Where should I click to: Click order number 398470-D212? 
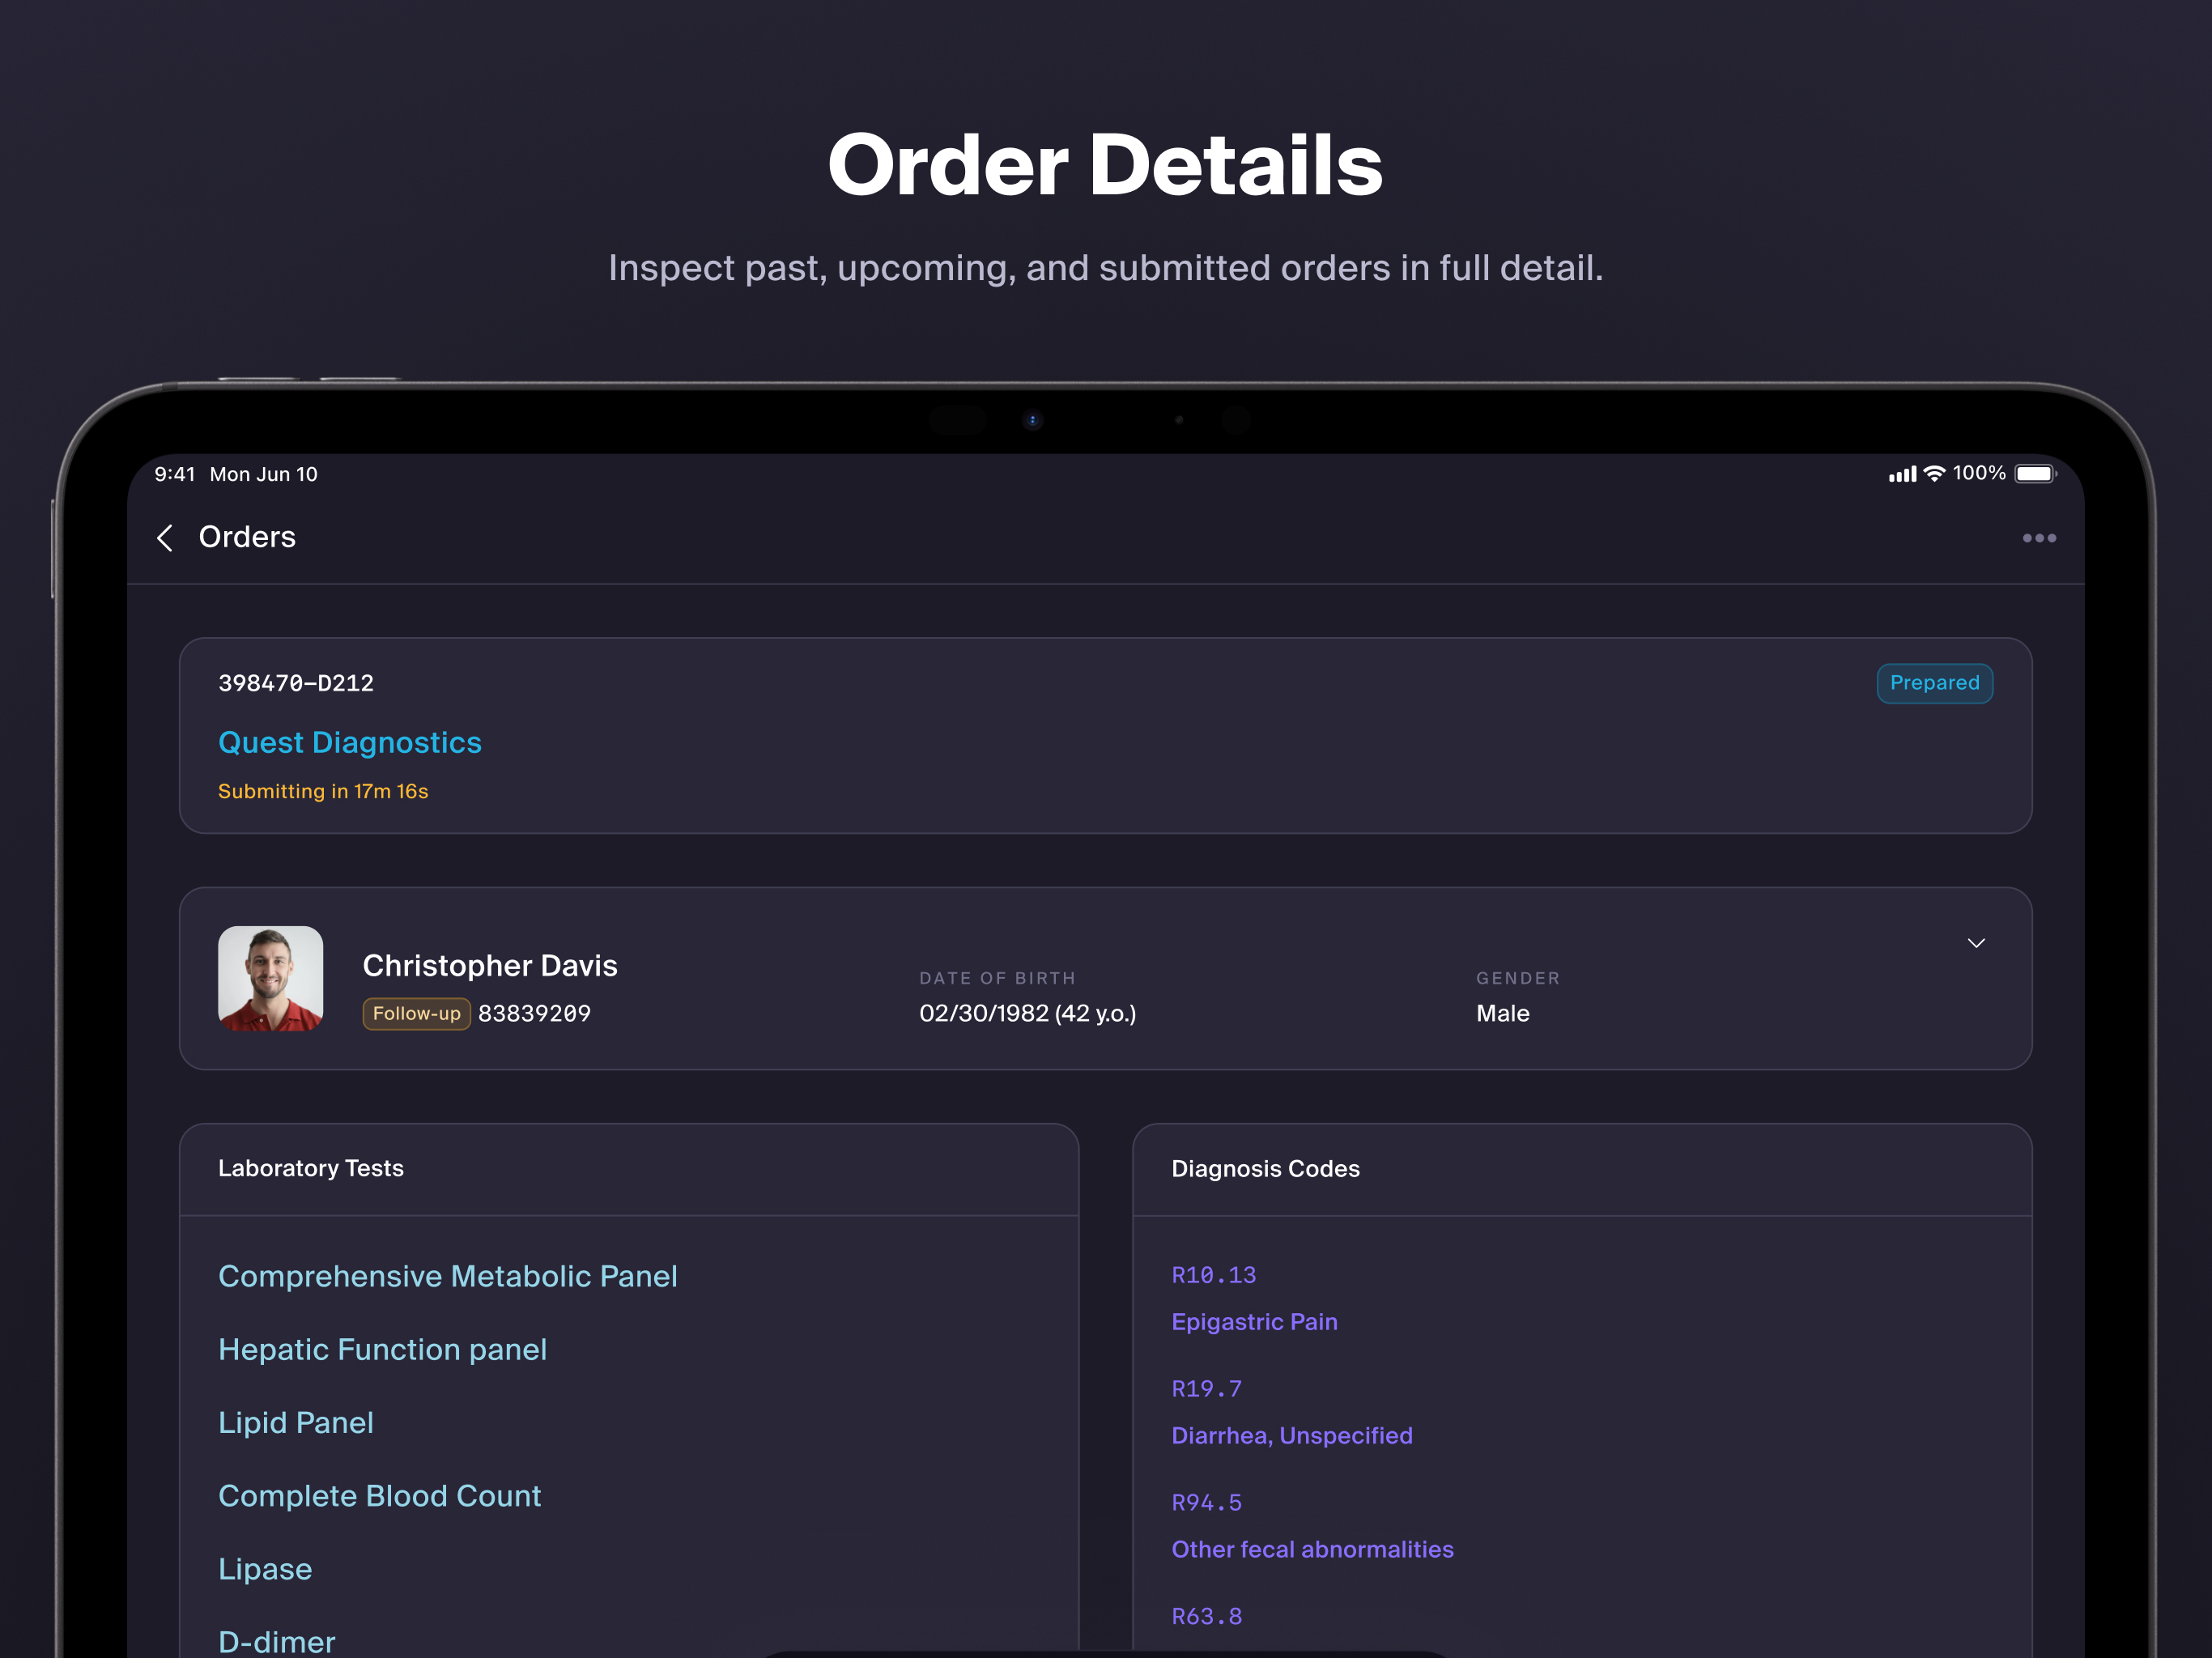coord(296,683)
